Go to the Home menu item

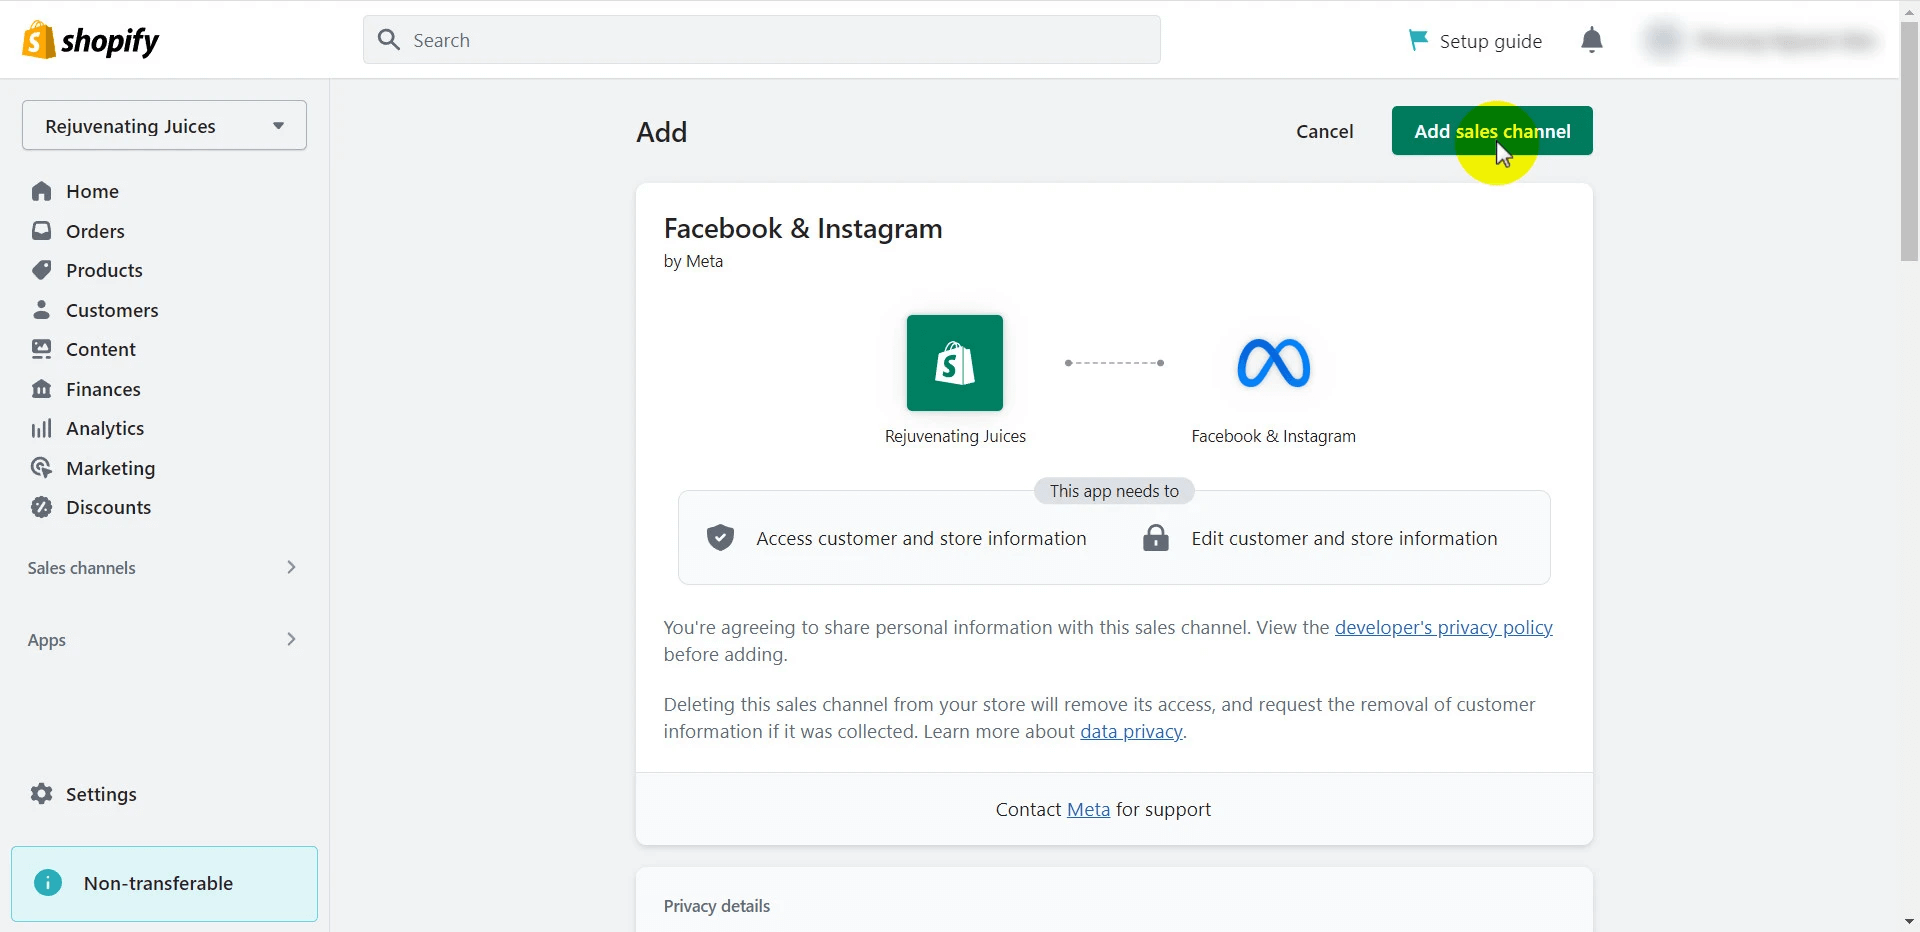(x=91, y=191)
